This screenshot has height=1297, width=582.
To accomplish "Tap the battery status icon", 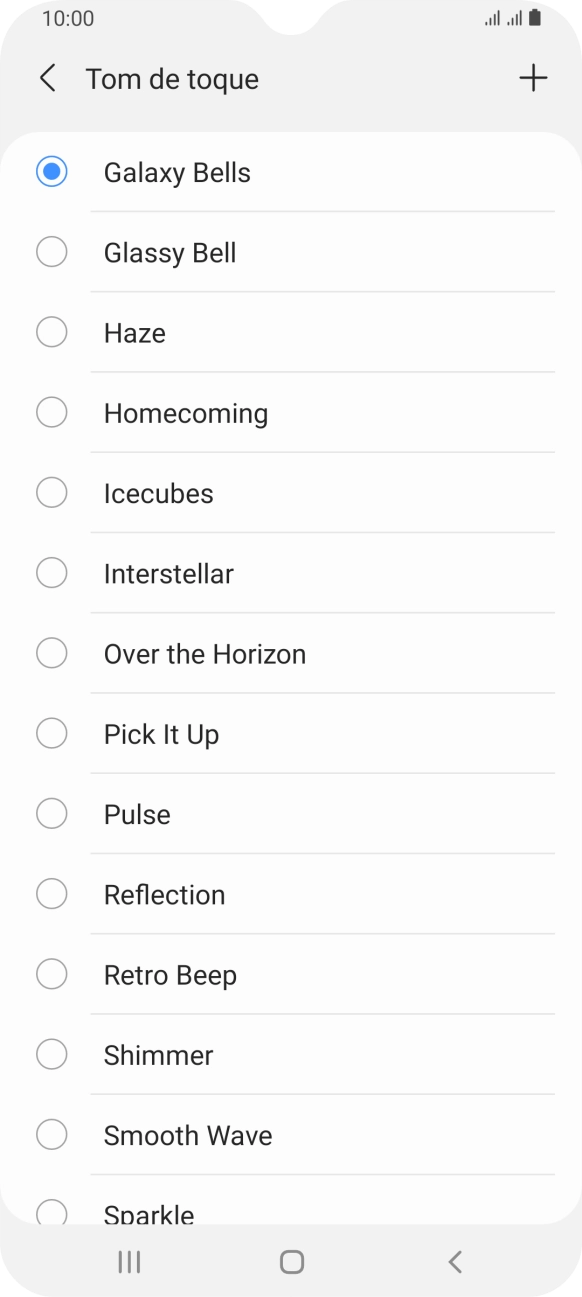I will 535,18.
